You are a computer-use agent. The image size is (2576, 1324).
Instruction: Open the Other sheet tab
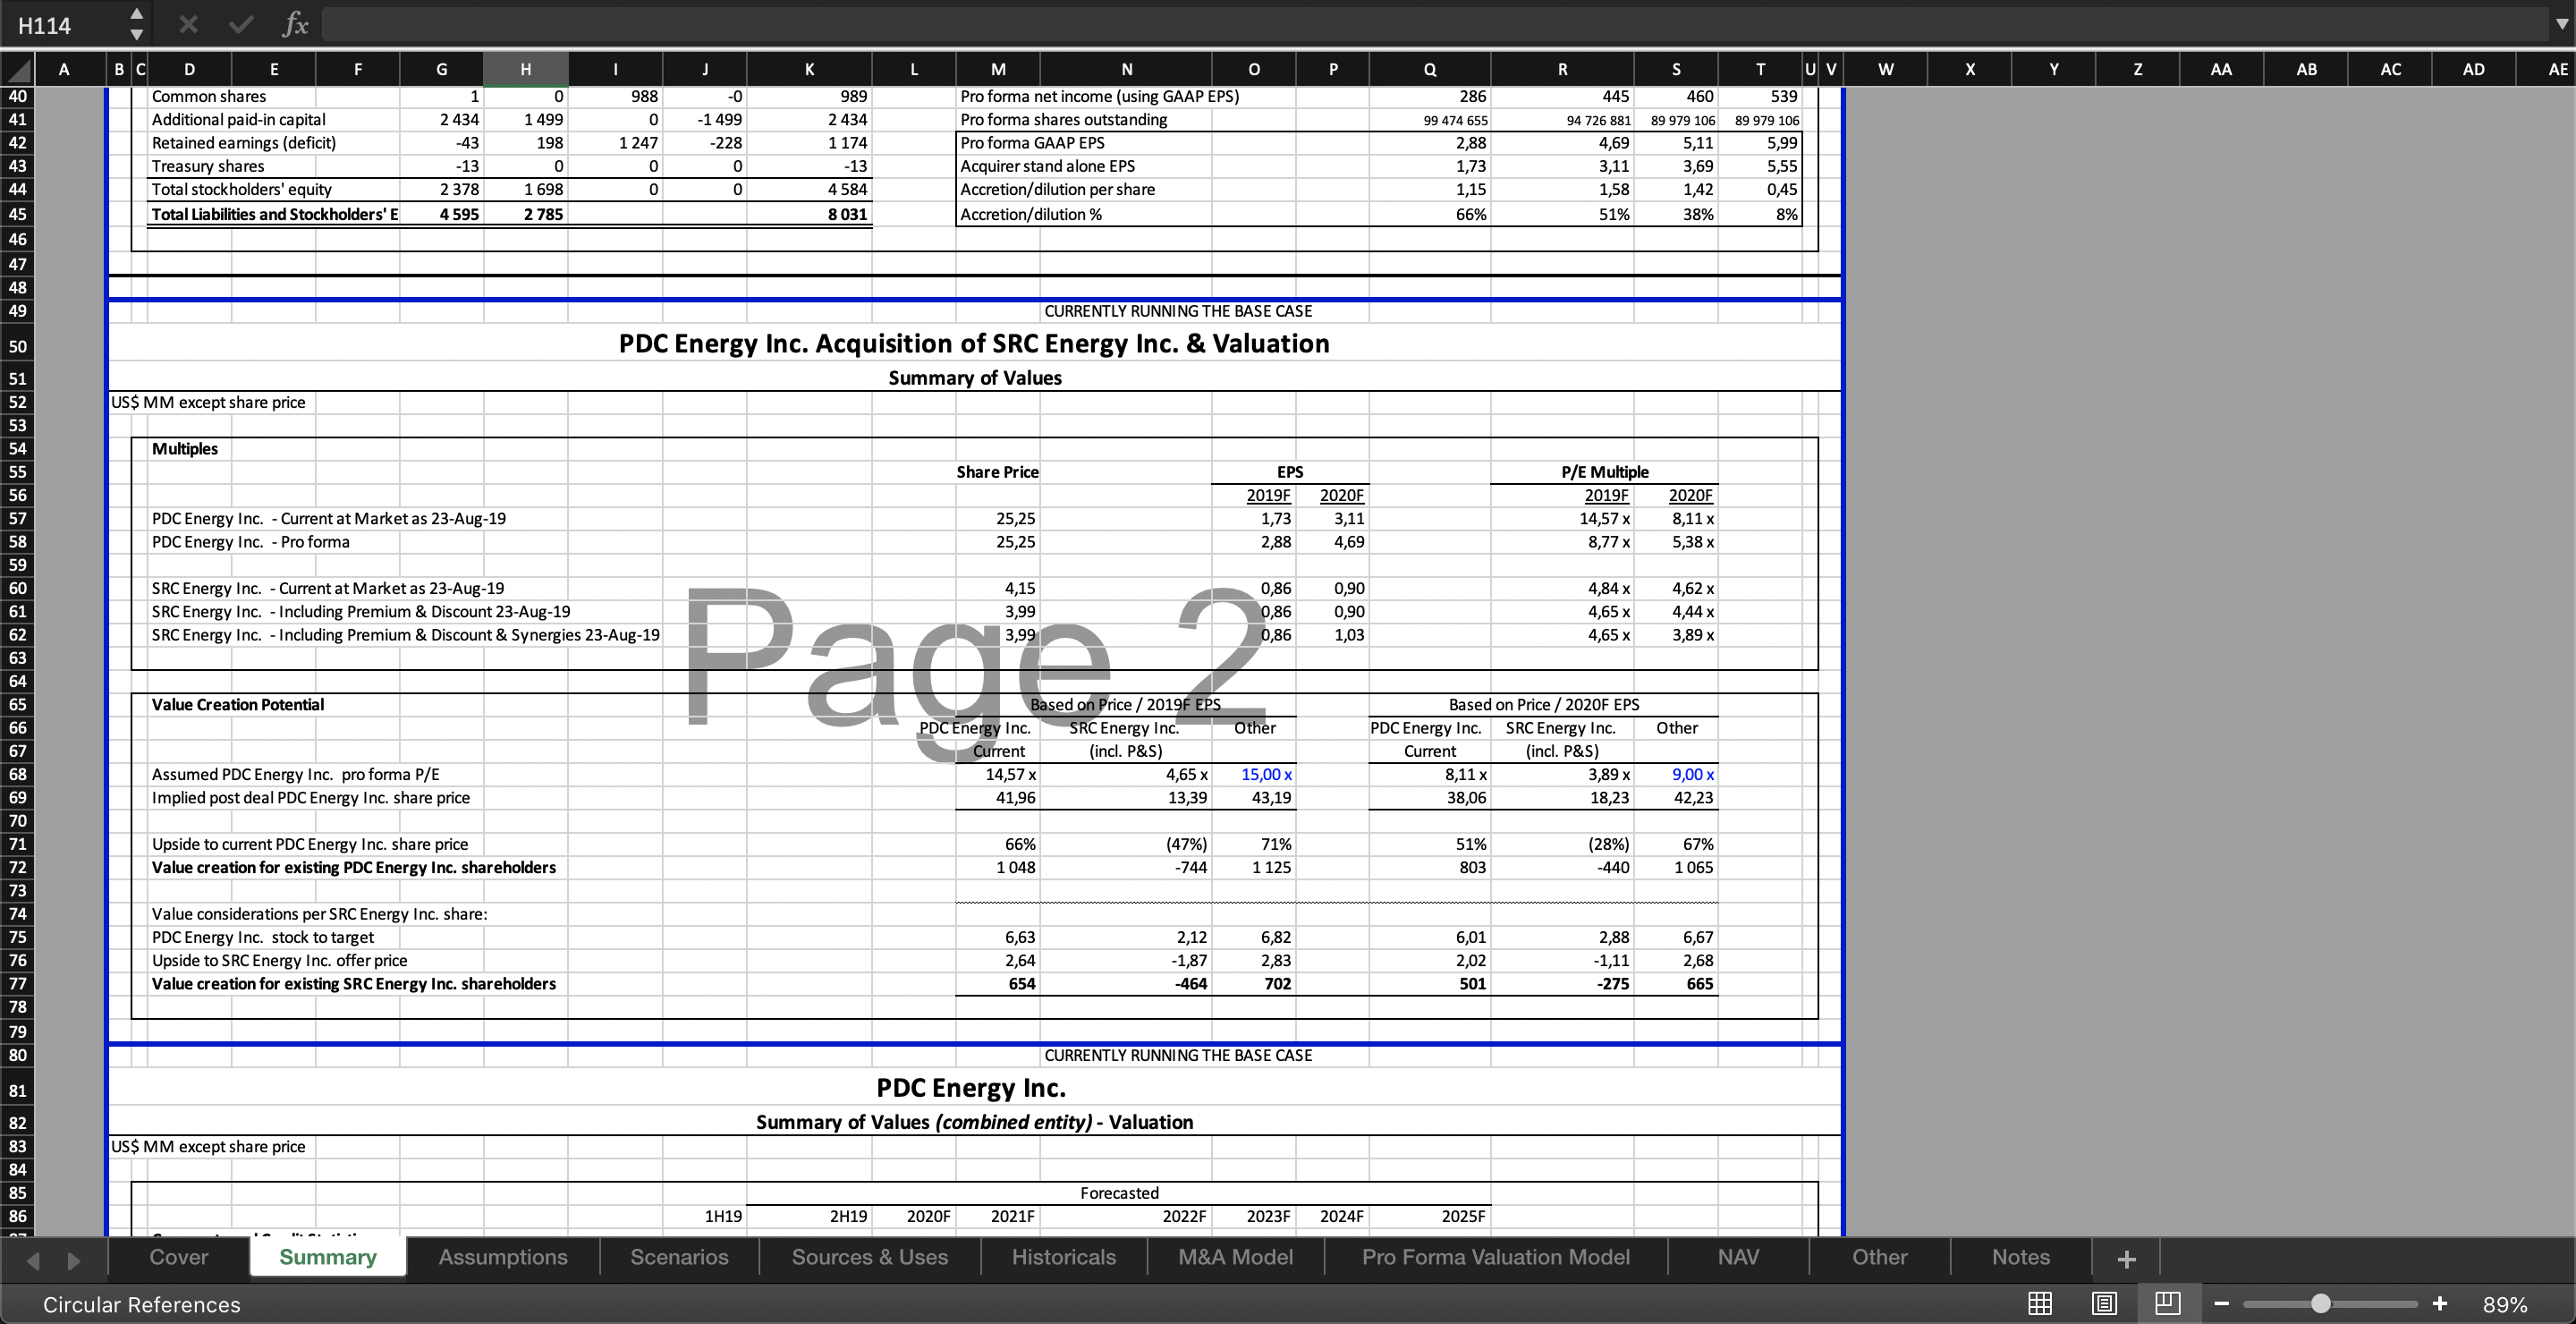coord(1879,1257)
